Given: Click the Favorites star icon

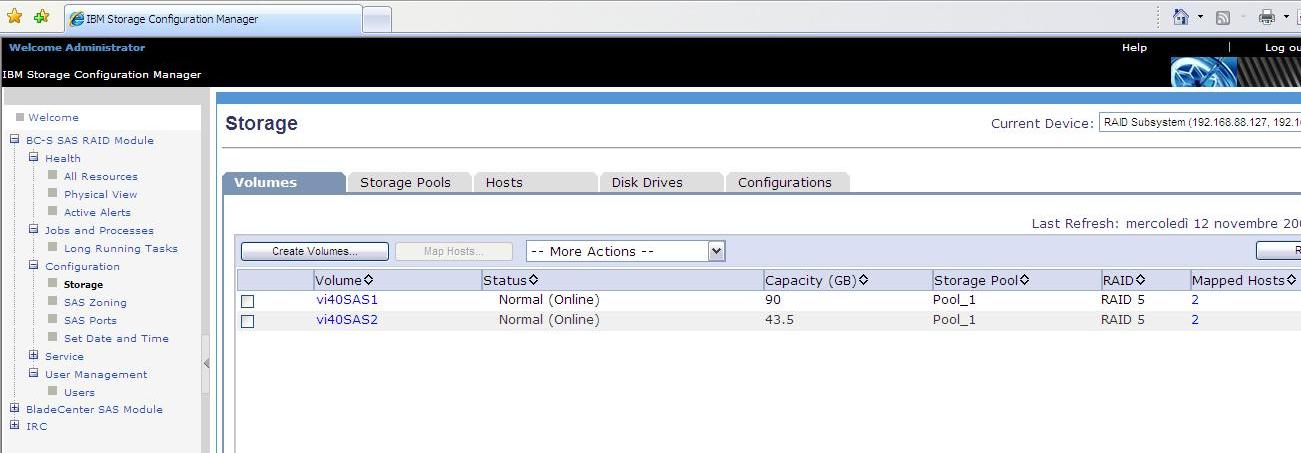Looking at the screenshot, I should 14,17.
